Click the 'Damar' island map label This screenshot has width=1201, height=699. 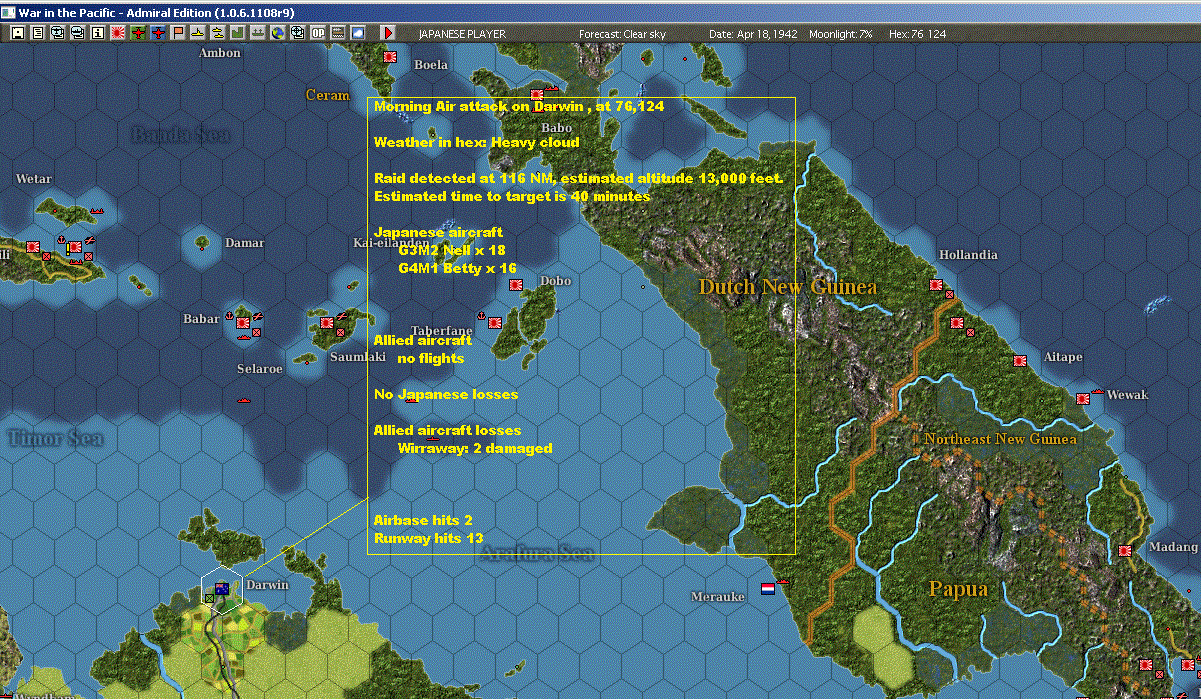click(245, 243)
